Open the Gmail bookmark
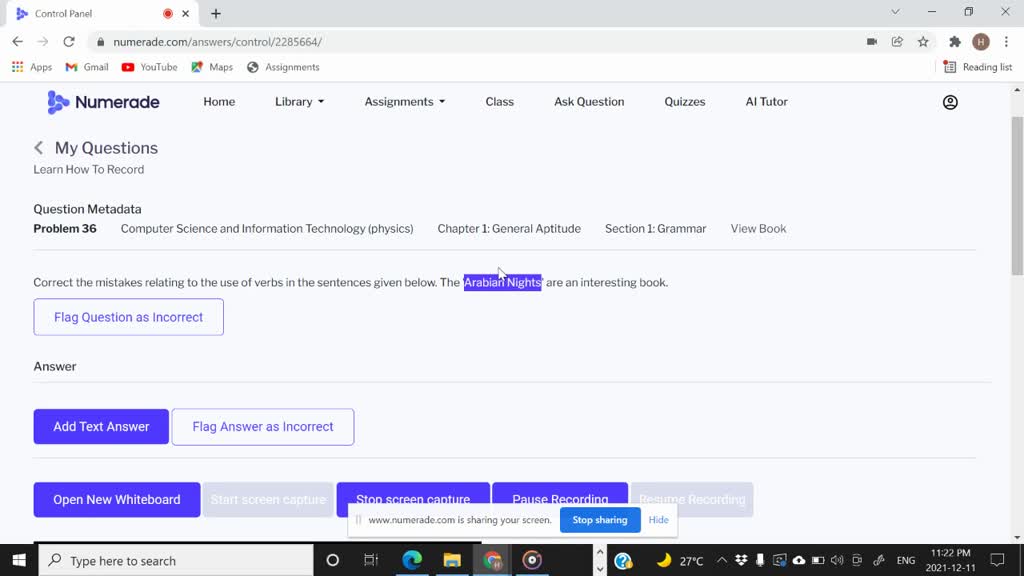This screenshot has width=1024, height=576. coord(86,66)
